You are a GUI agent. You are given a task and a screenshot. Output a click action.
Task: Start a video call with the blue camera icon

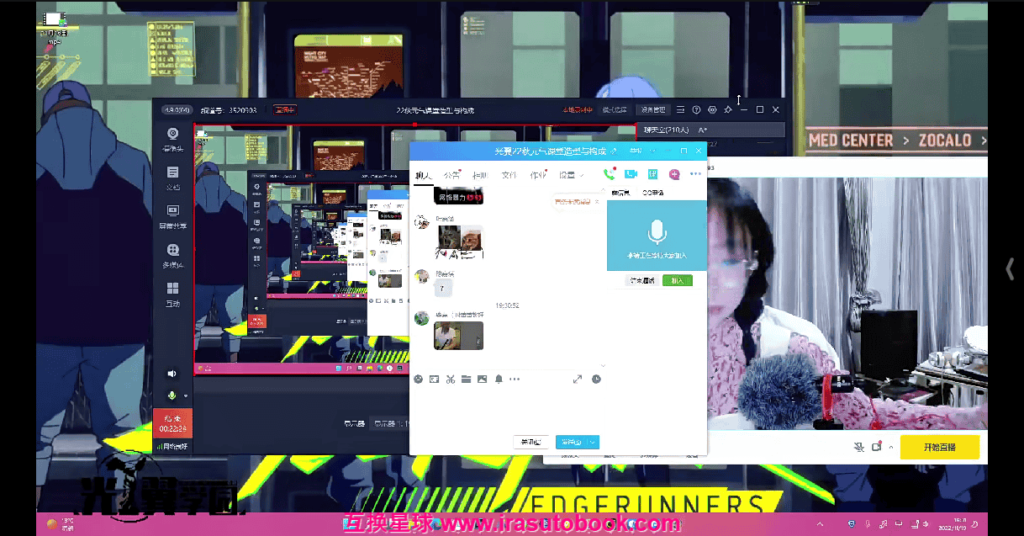pos(630,174)
